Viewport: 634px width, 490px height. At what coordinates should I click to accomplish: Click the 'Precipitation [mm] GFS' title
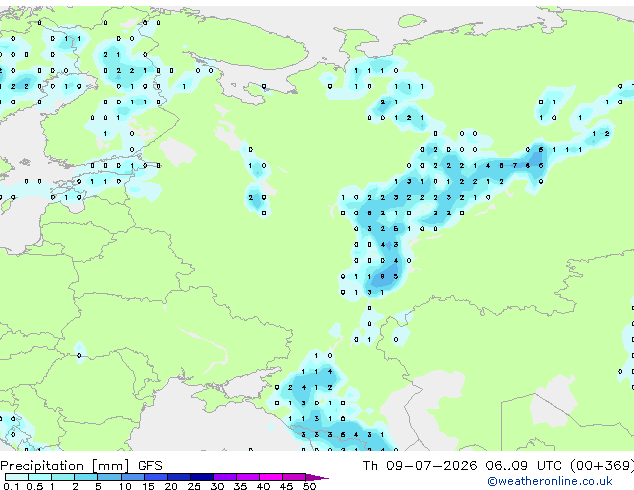tap(81, 466)
